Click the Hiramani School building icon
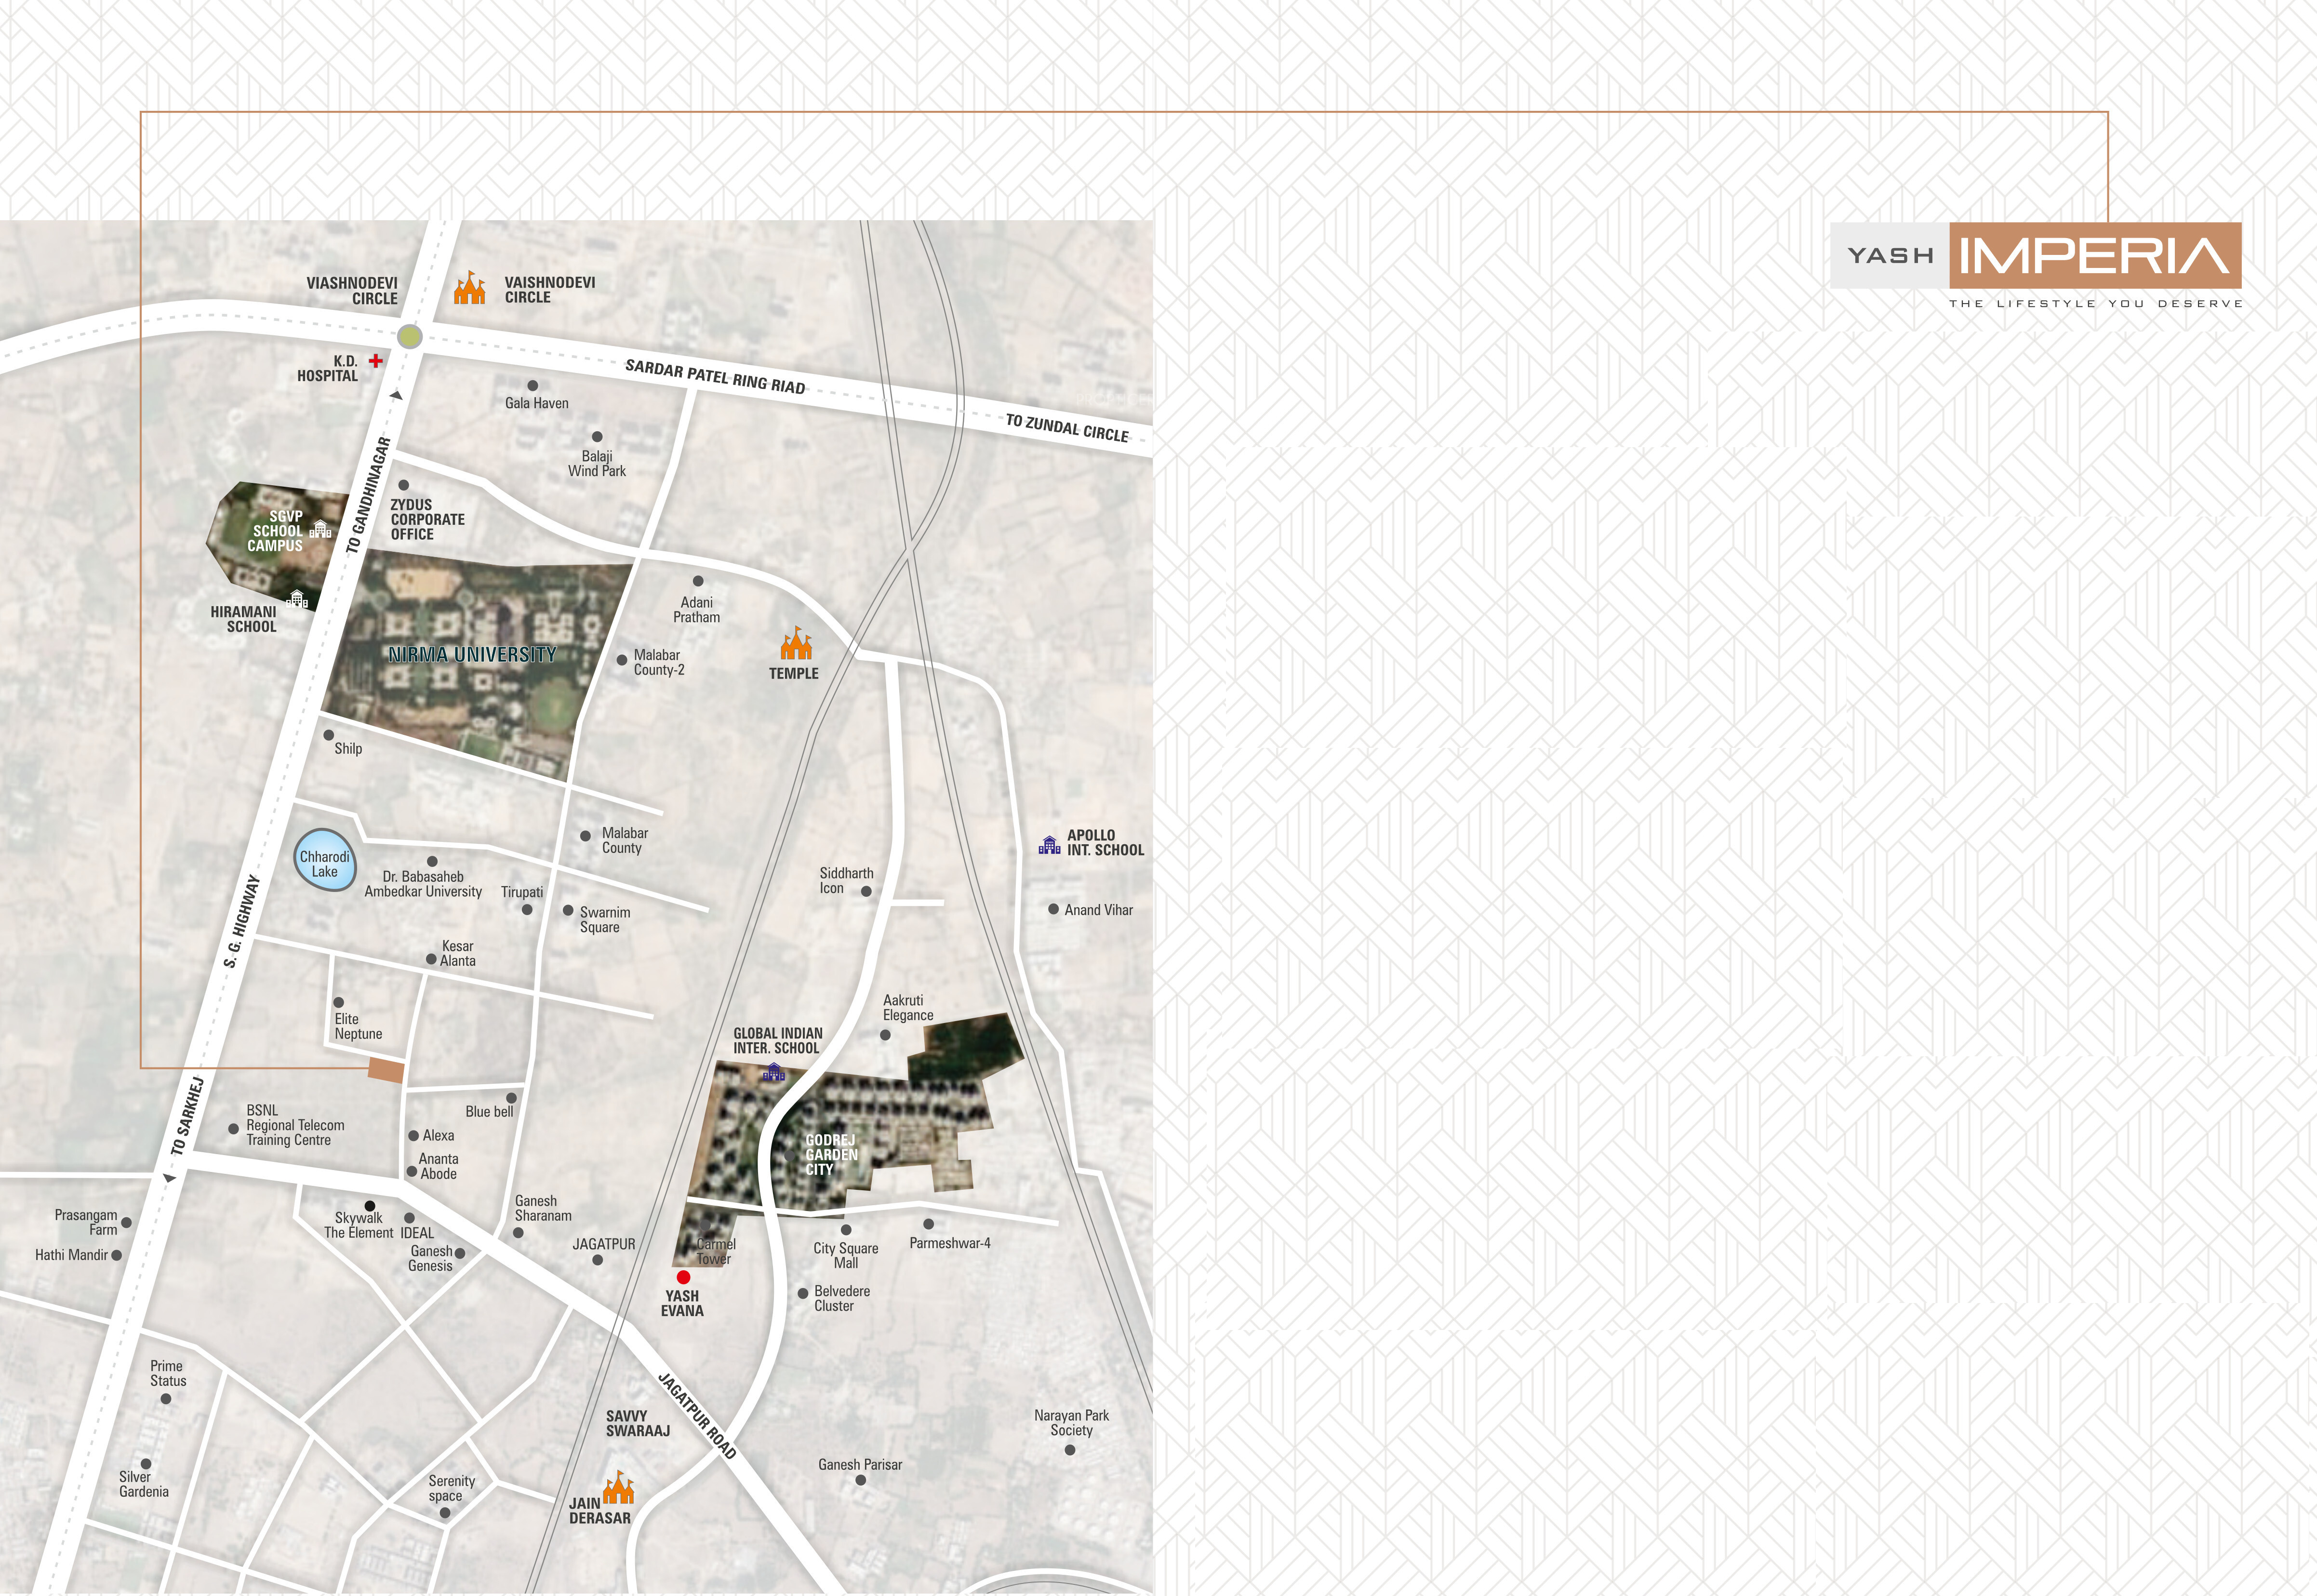 click(297, 598)
